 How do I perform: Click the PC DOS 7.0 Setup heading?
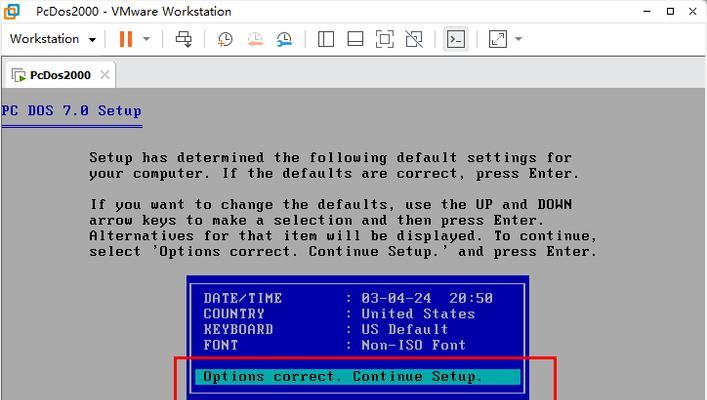[71, 111]
